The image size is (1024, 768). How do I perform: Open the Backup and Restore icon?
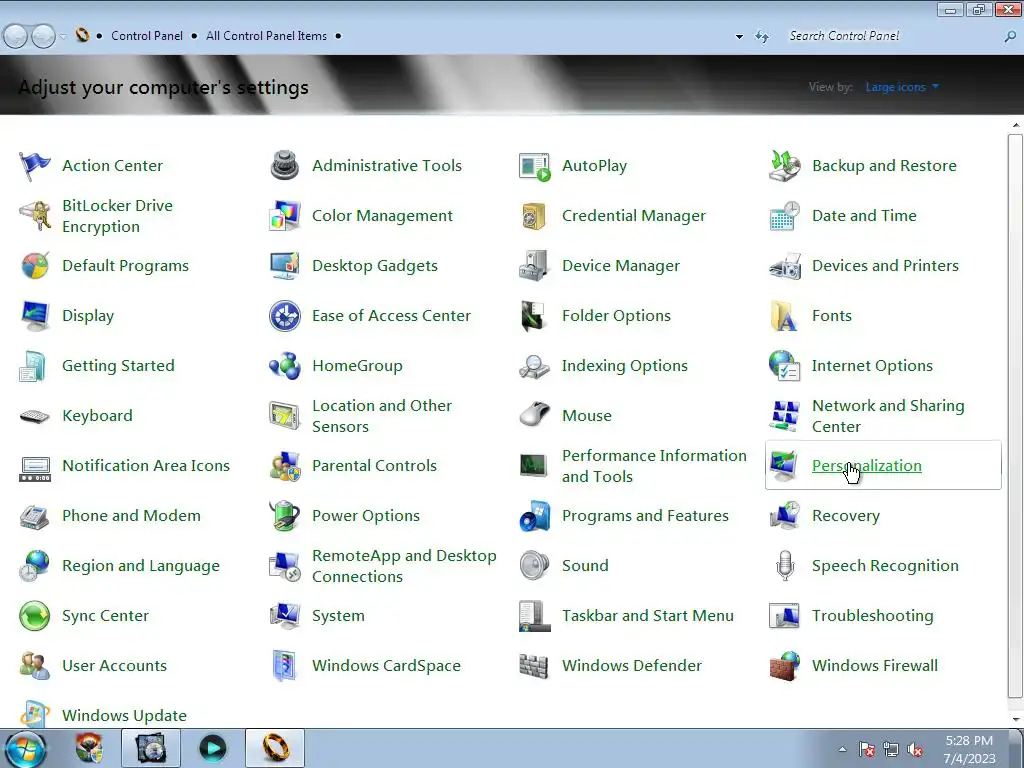[x=784, y=166]
